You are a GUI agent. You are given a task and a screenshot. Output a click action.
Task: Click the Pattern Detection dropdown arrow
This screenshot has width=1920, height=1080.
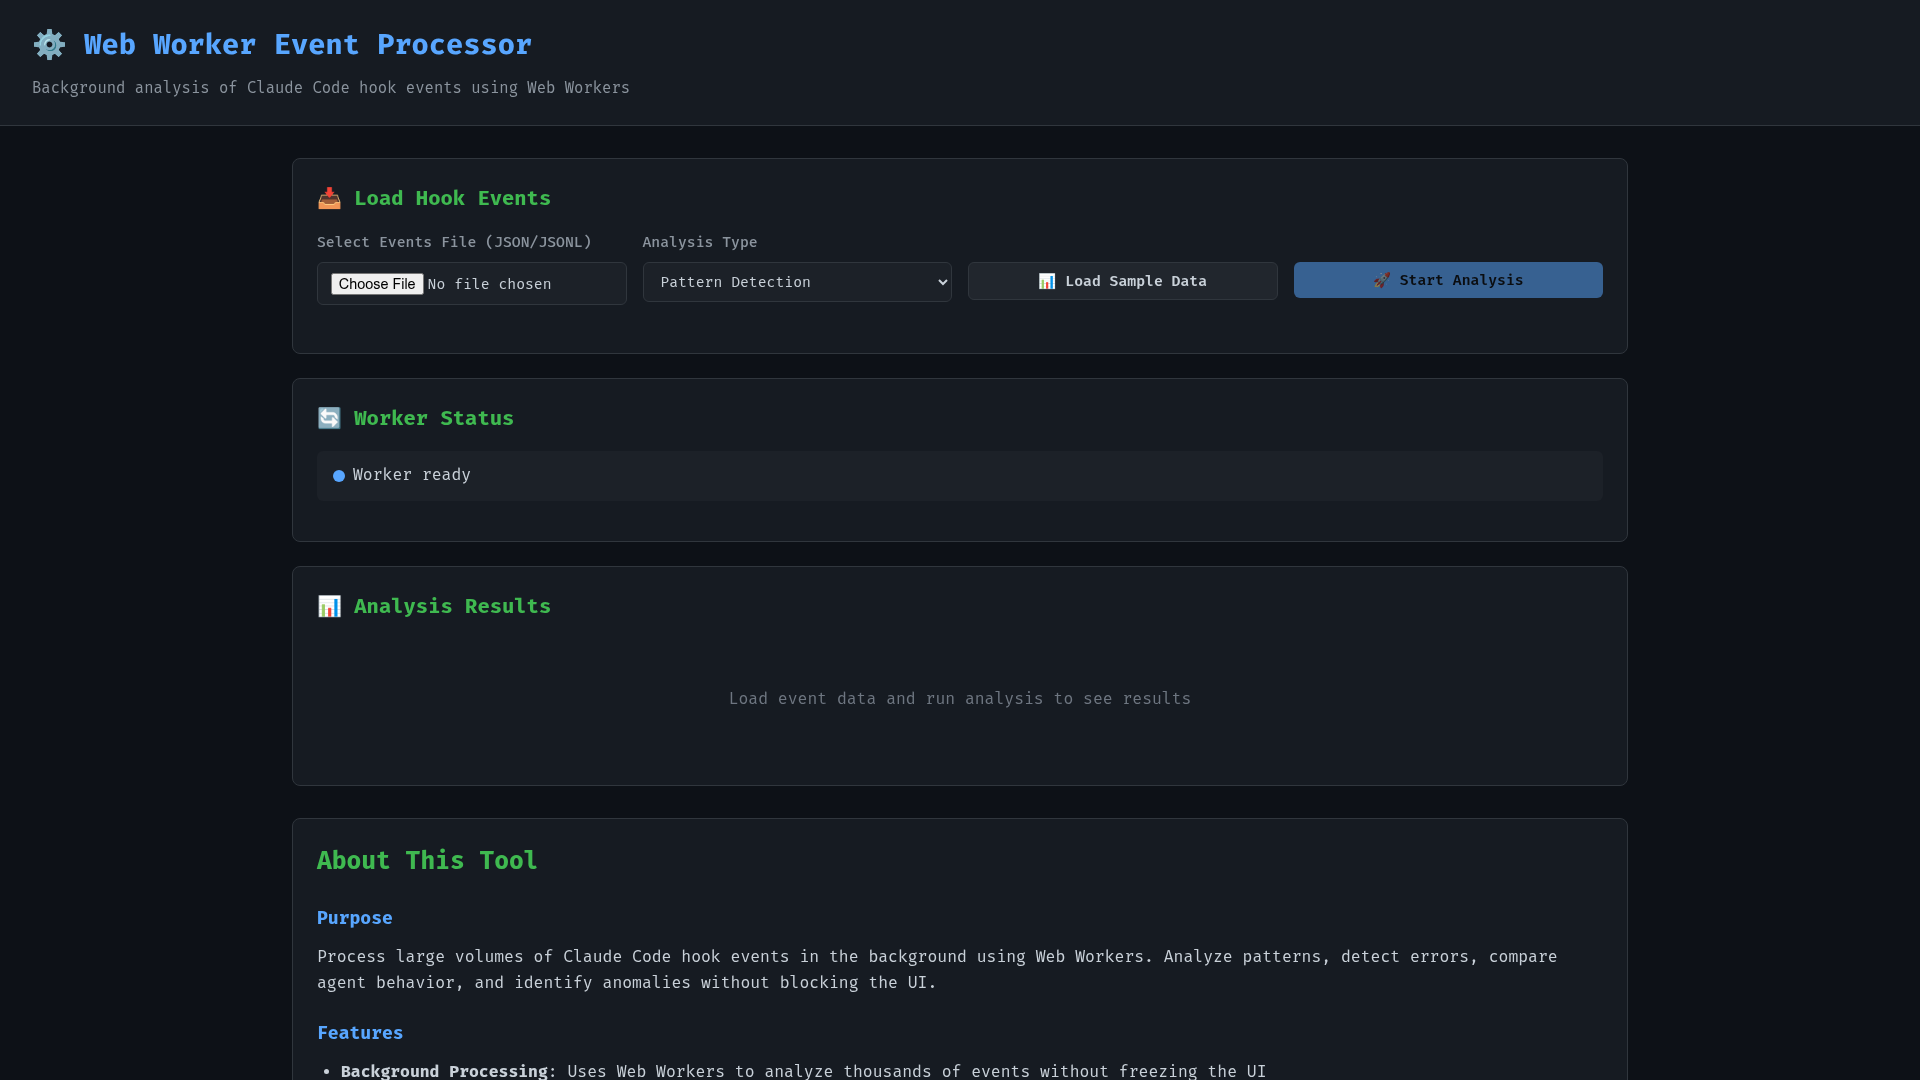pos(942,282)
